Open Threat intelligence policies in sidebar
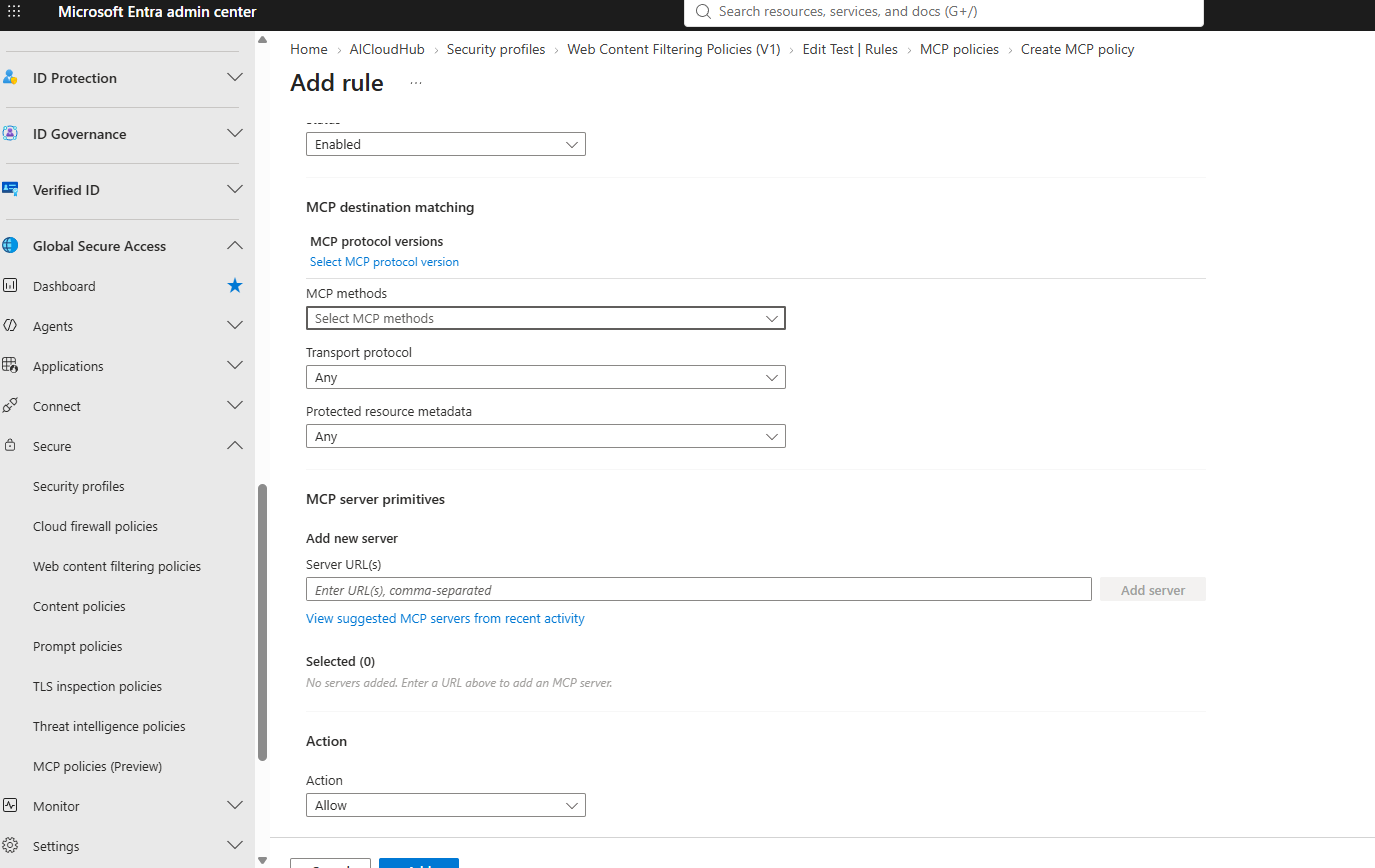 (109, 726)
